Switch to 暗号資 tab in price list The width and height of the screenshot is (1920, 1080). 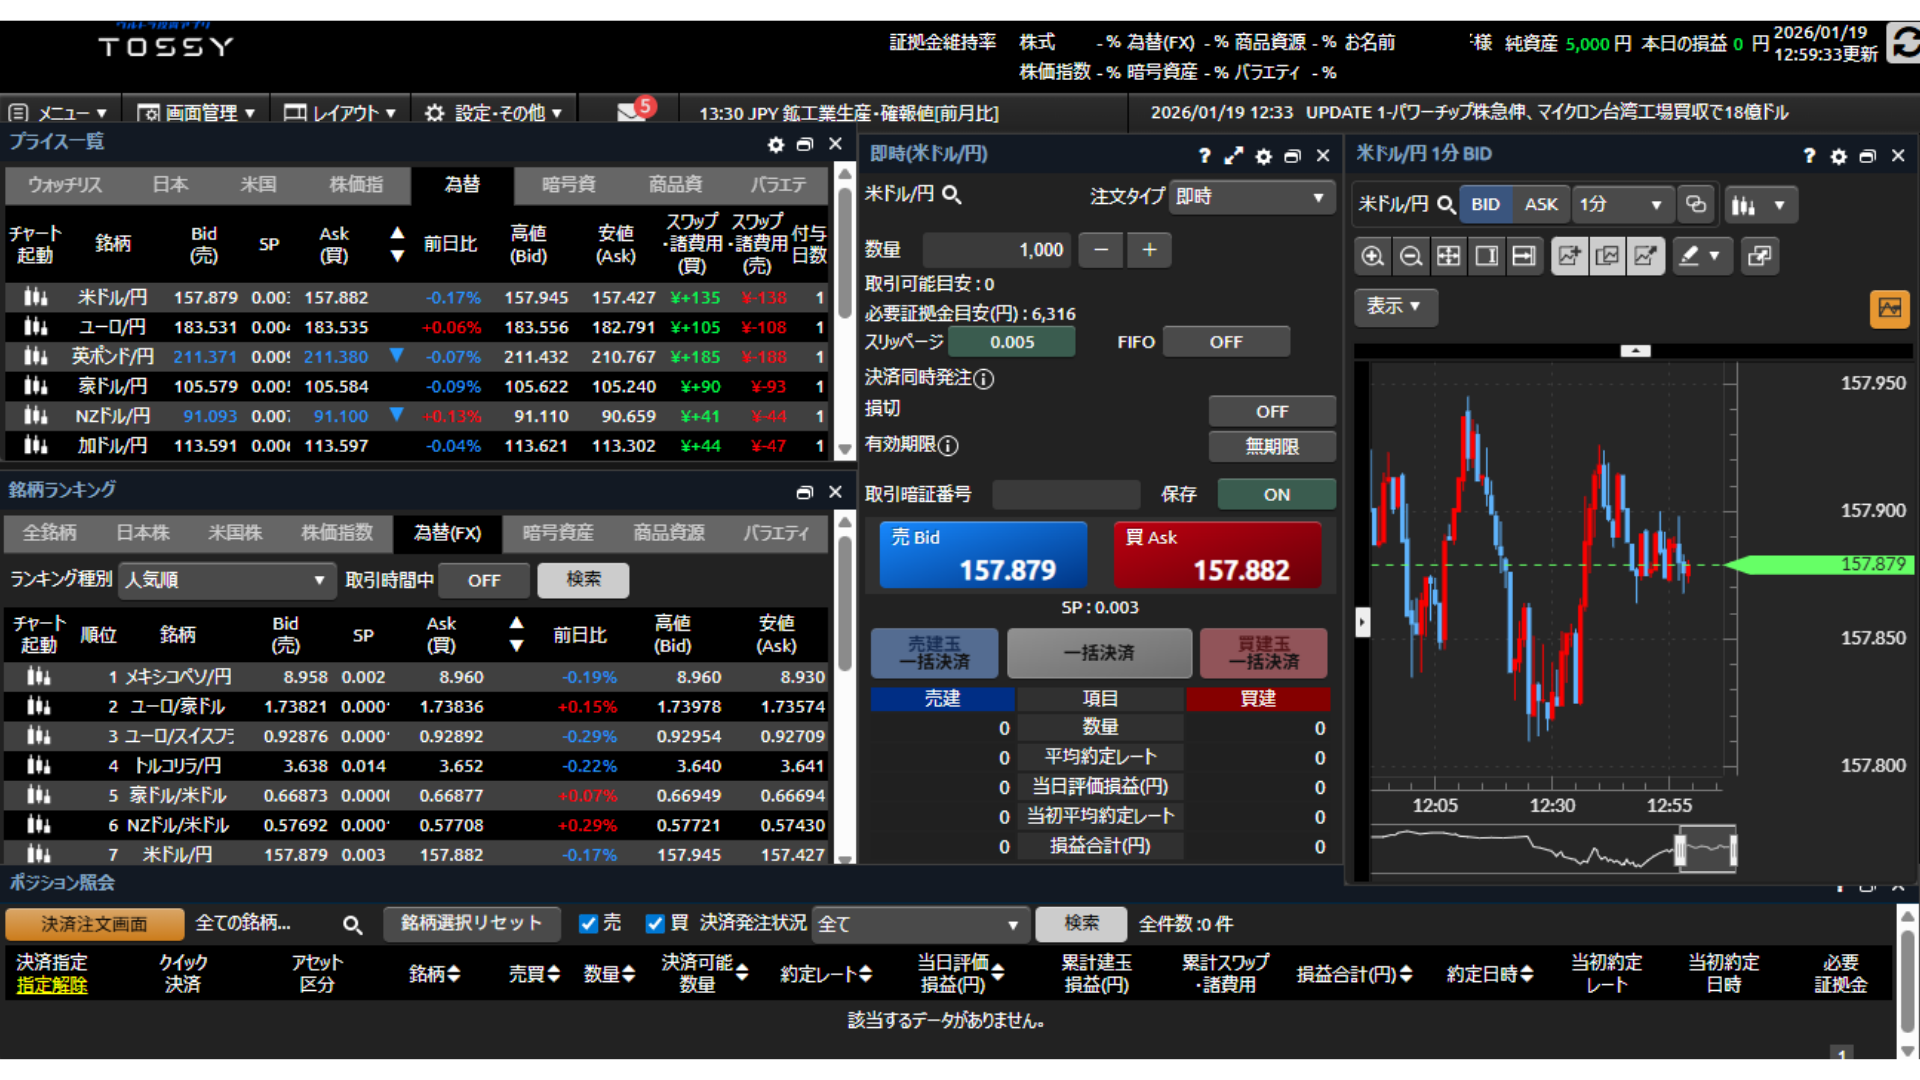(568, 185)
